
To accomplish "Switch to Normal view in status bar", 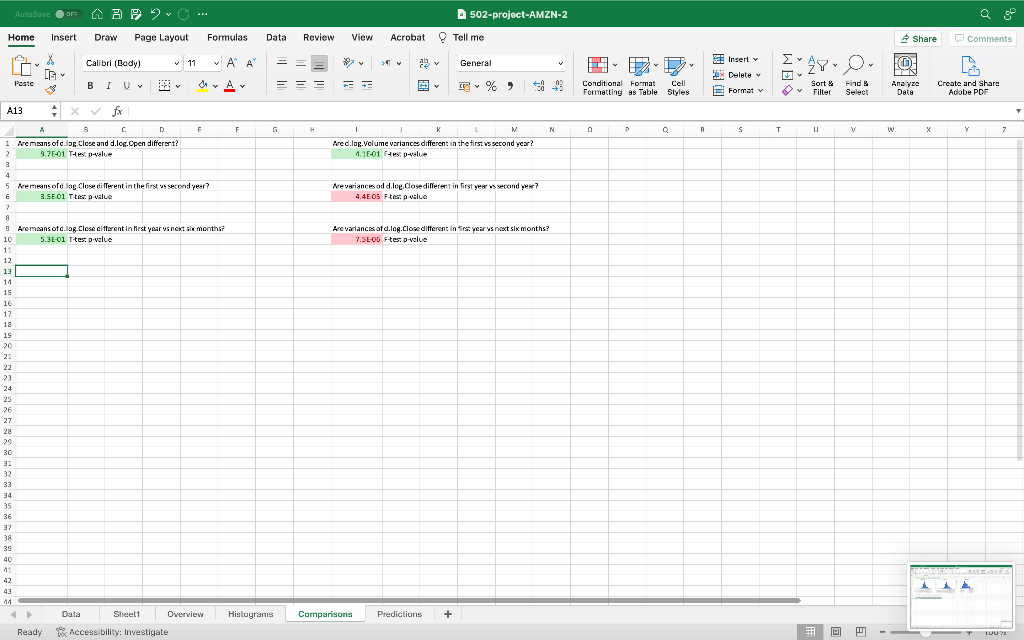I will pyautogui.click(x=810, y=632).
